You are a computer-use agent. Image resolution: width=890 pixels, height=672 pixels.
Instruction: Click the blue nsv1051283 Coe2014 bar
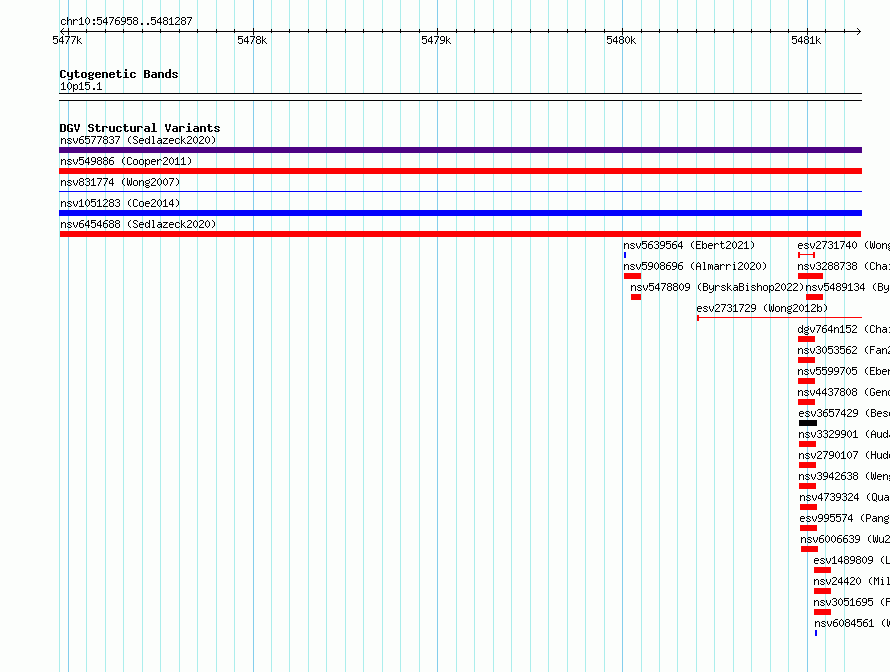(460, 213)
